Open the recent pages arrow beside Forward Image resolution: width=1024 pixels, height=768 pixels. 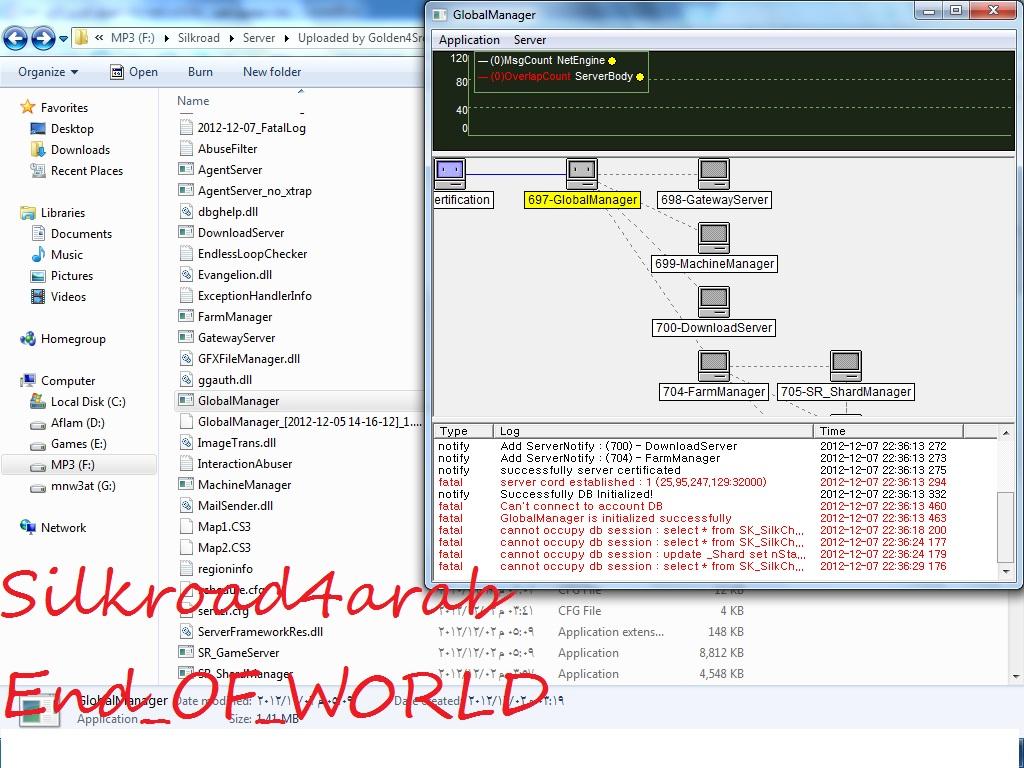[x=63, y=39]
